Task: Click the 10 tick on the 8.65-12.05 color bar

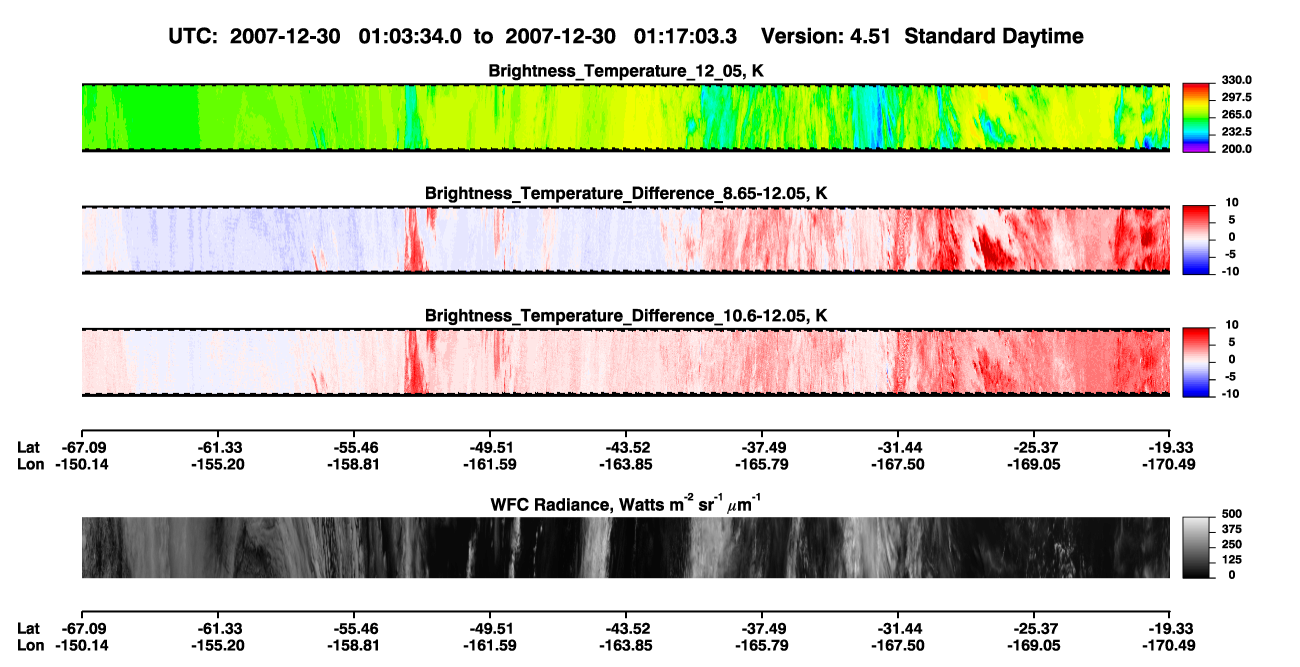Action: click(x=1231, y=202)
